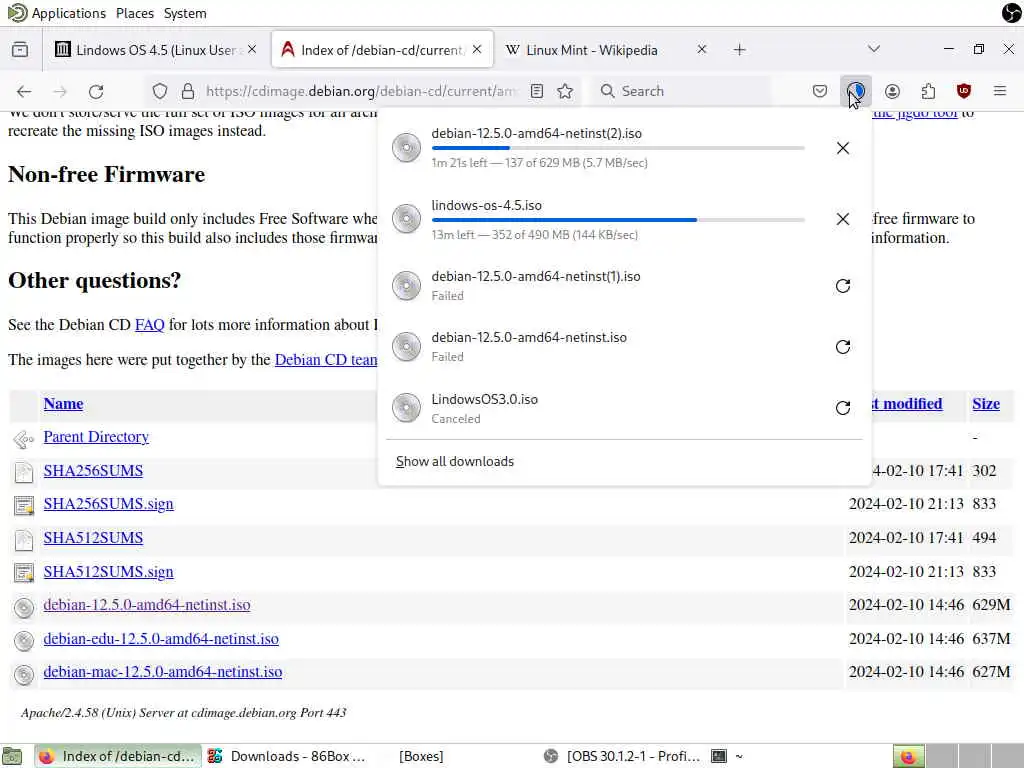Sort listing by the Name column
The width and height of the screenshot is (1024, 768).
coord(63,404)
